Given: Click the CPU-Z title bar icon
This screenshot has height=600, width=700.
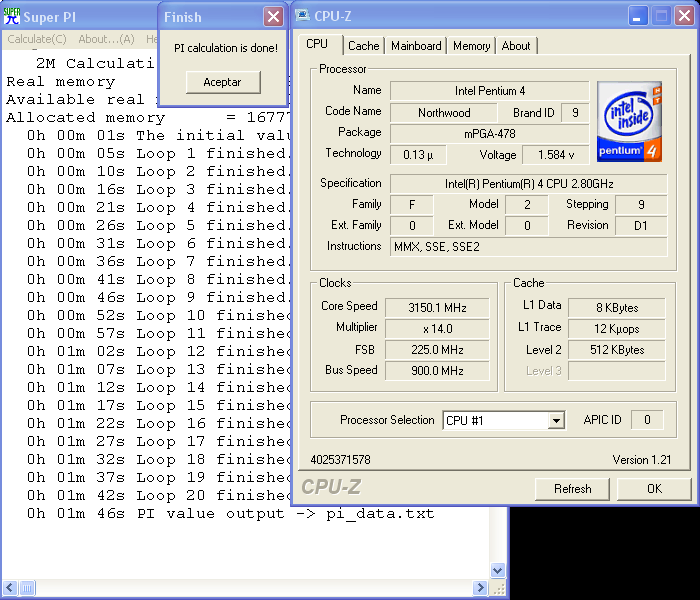Looking at the screenshot, I should [304, 16].
